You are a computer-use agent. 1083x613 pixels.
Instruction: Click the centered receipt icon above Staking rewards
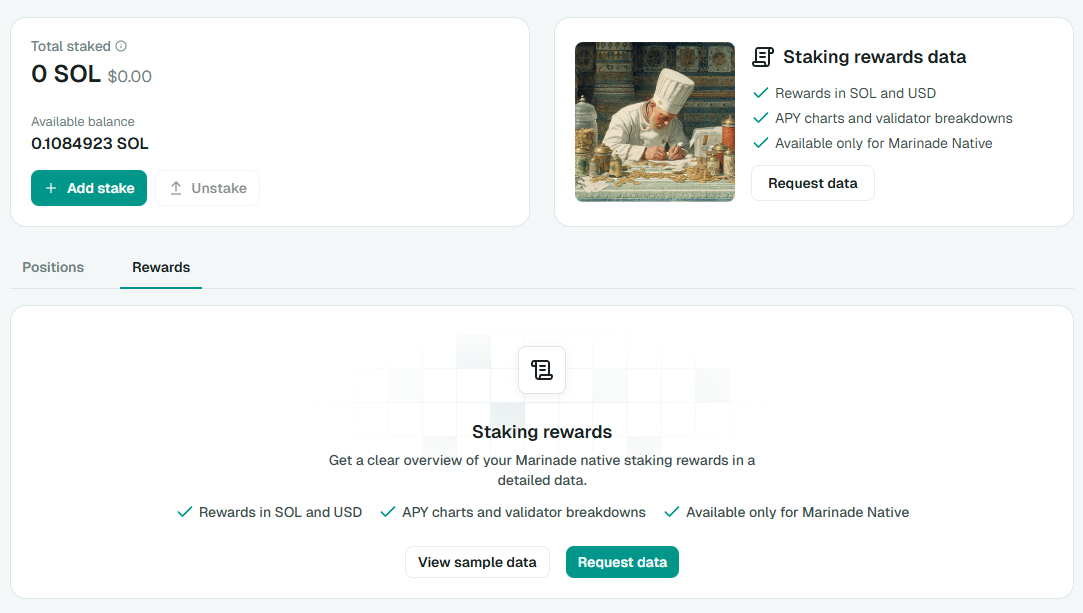coord(542,370)
